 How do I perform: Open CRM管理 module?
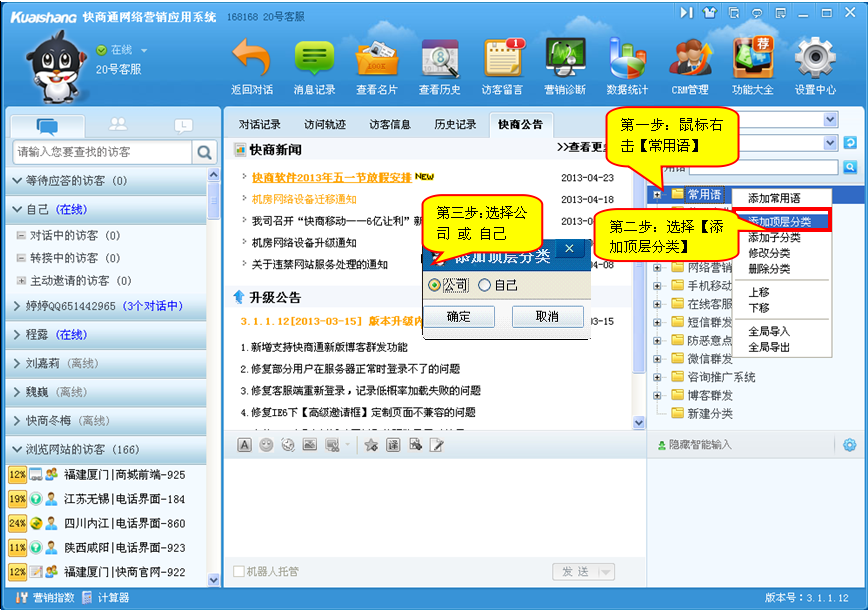690,66
